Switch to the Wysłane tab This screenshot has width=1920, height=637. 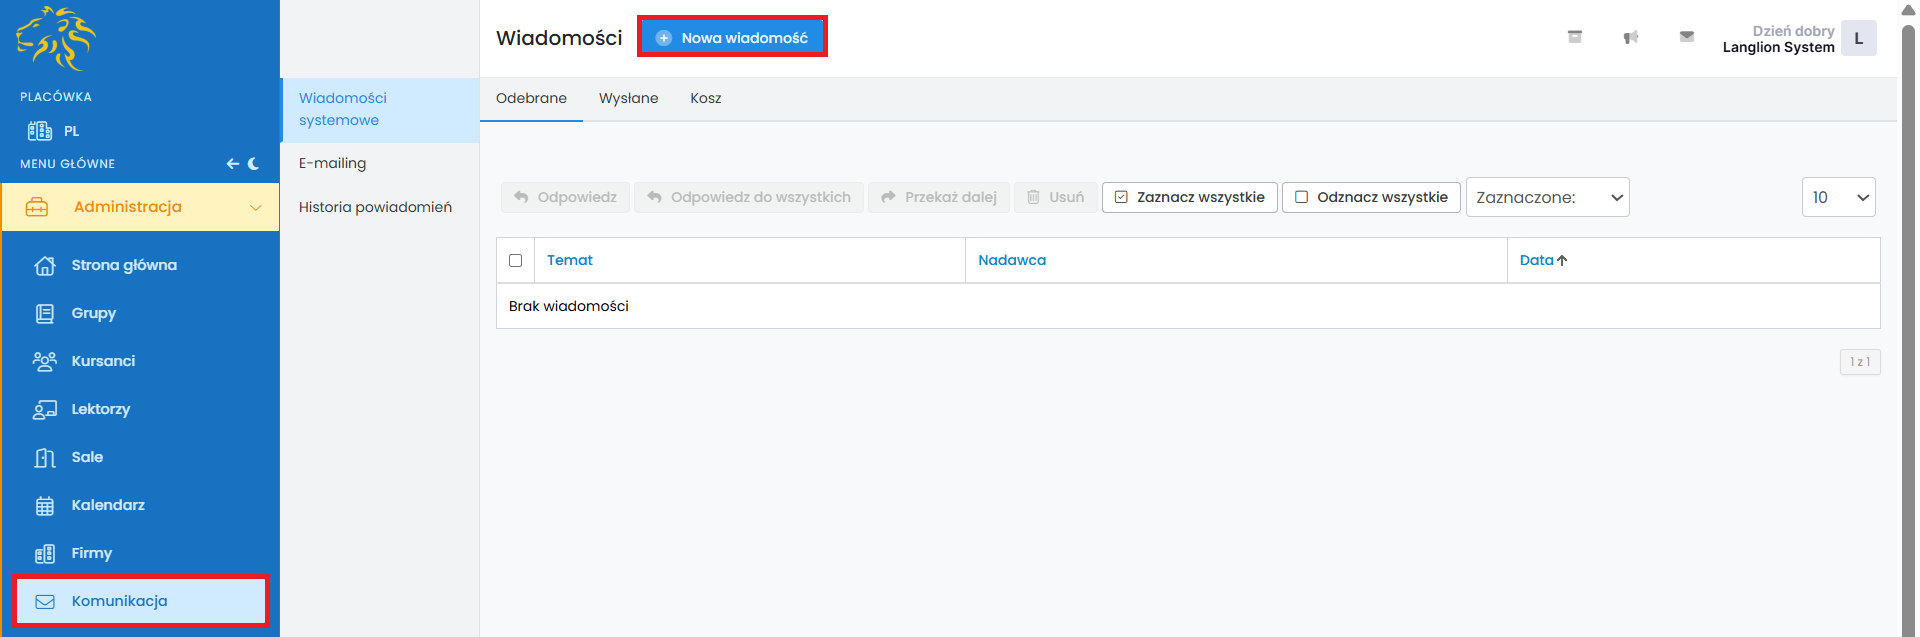pos(628,98)
